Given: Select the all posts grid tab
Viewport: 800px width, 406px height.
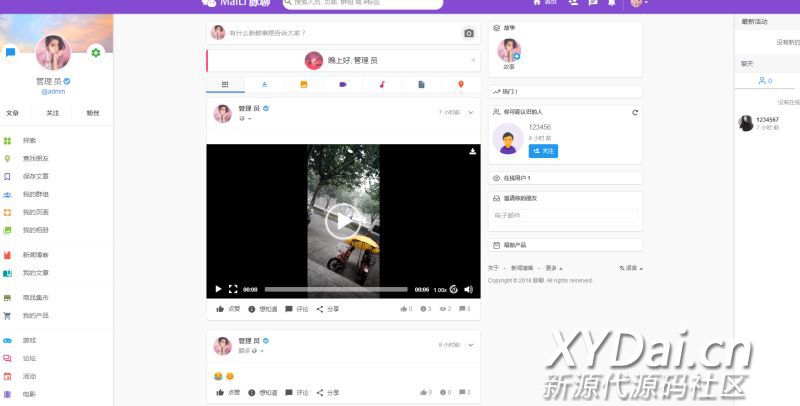Looking at the screenshot, I should (x=225, y=84).
